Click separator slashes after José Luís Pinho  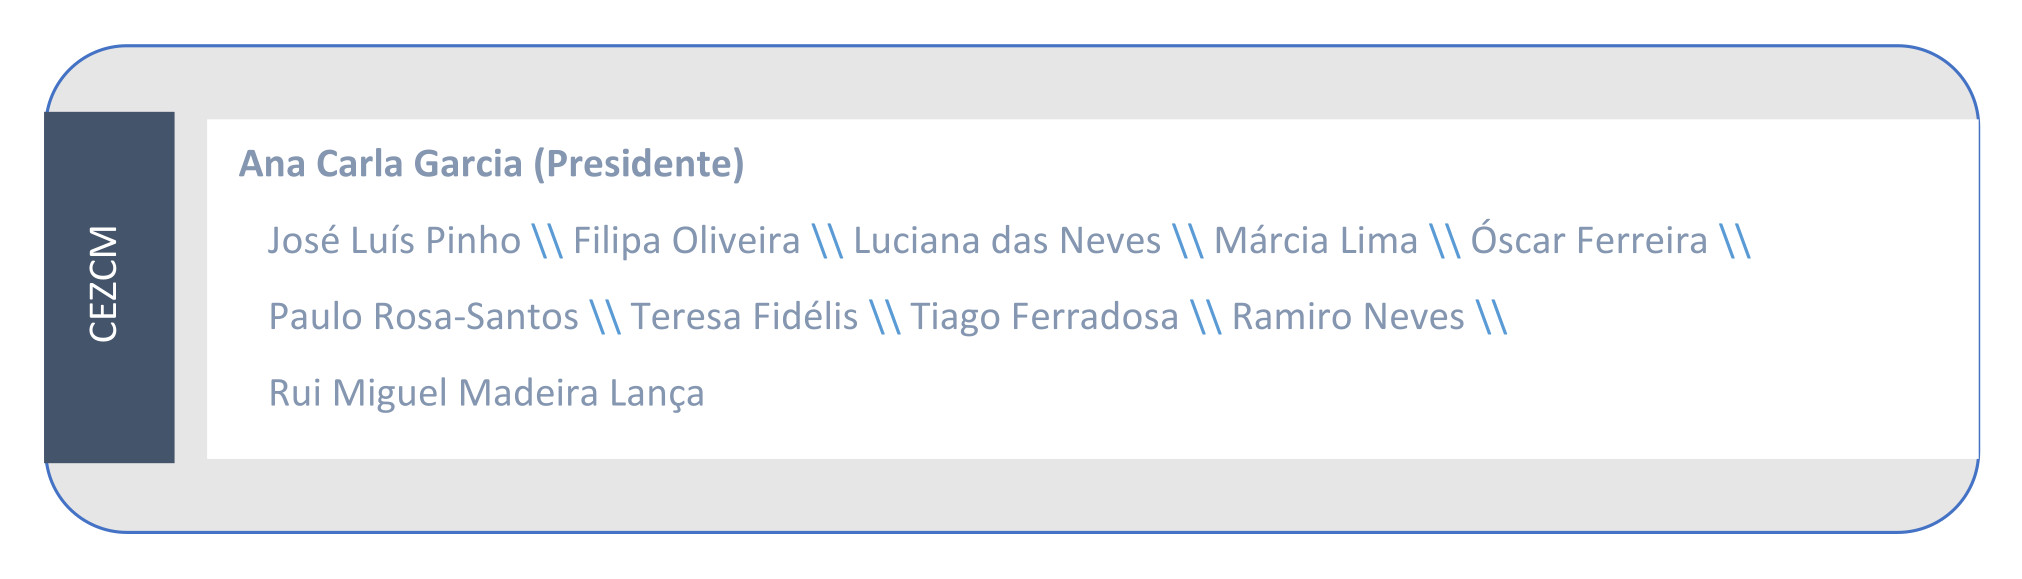point(548,241)
